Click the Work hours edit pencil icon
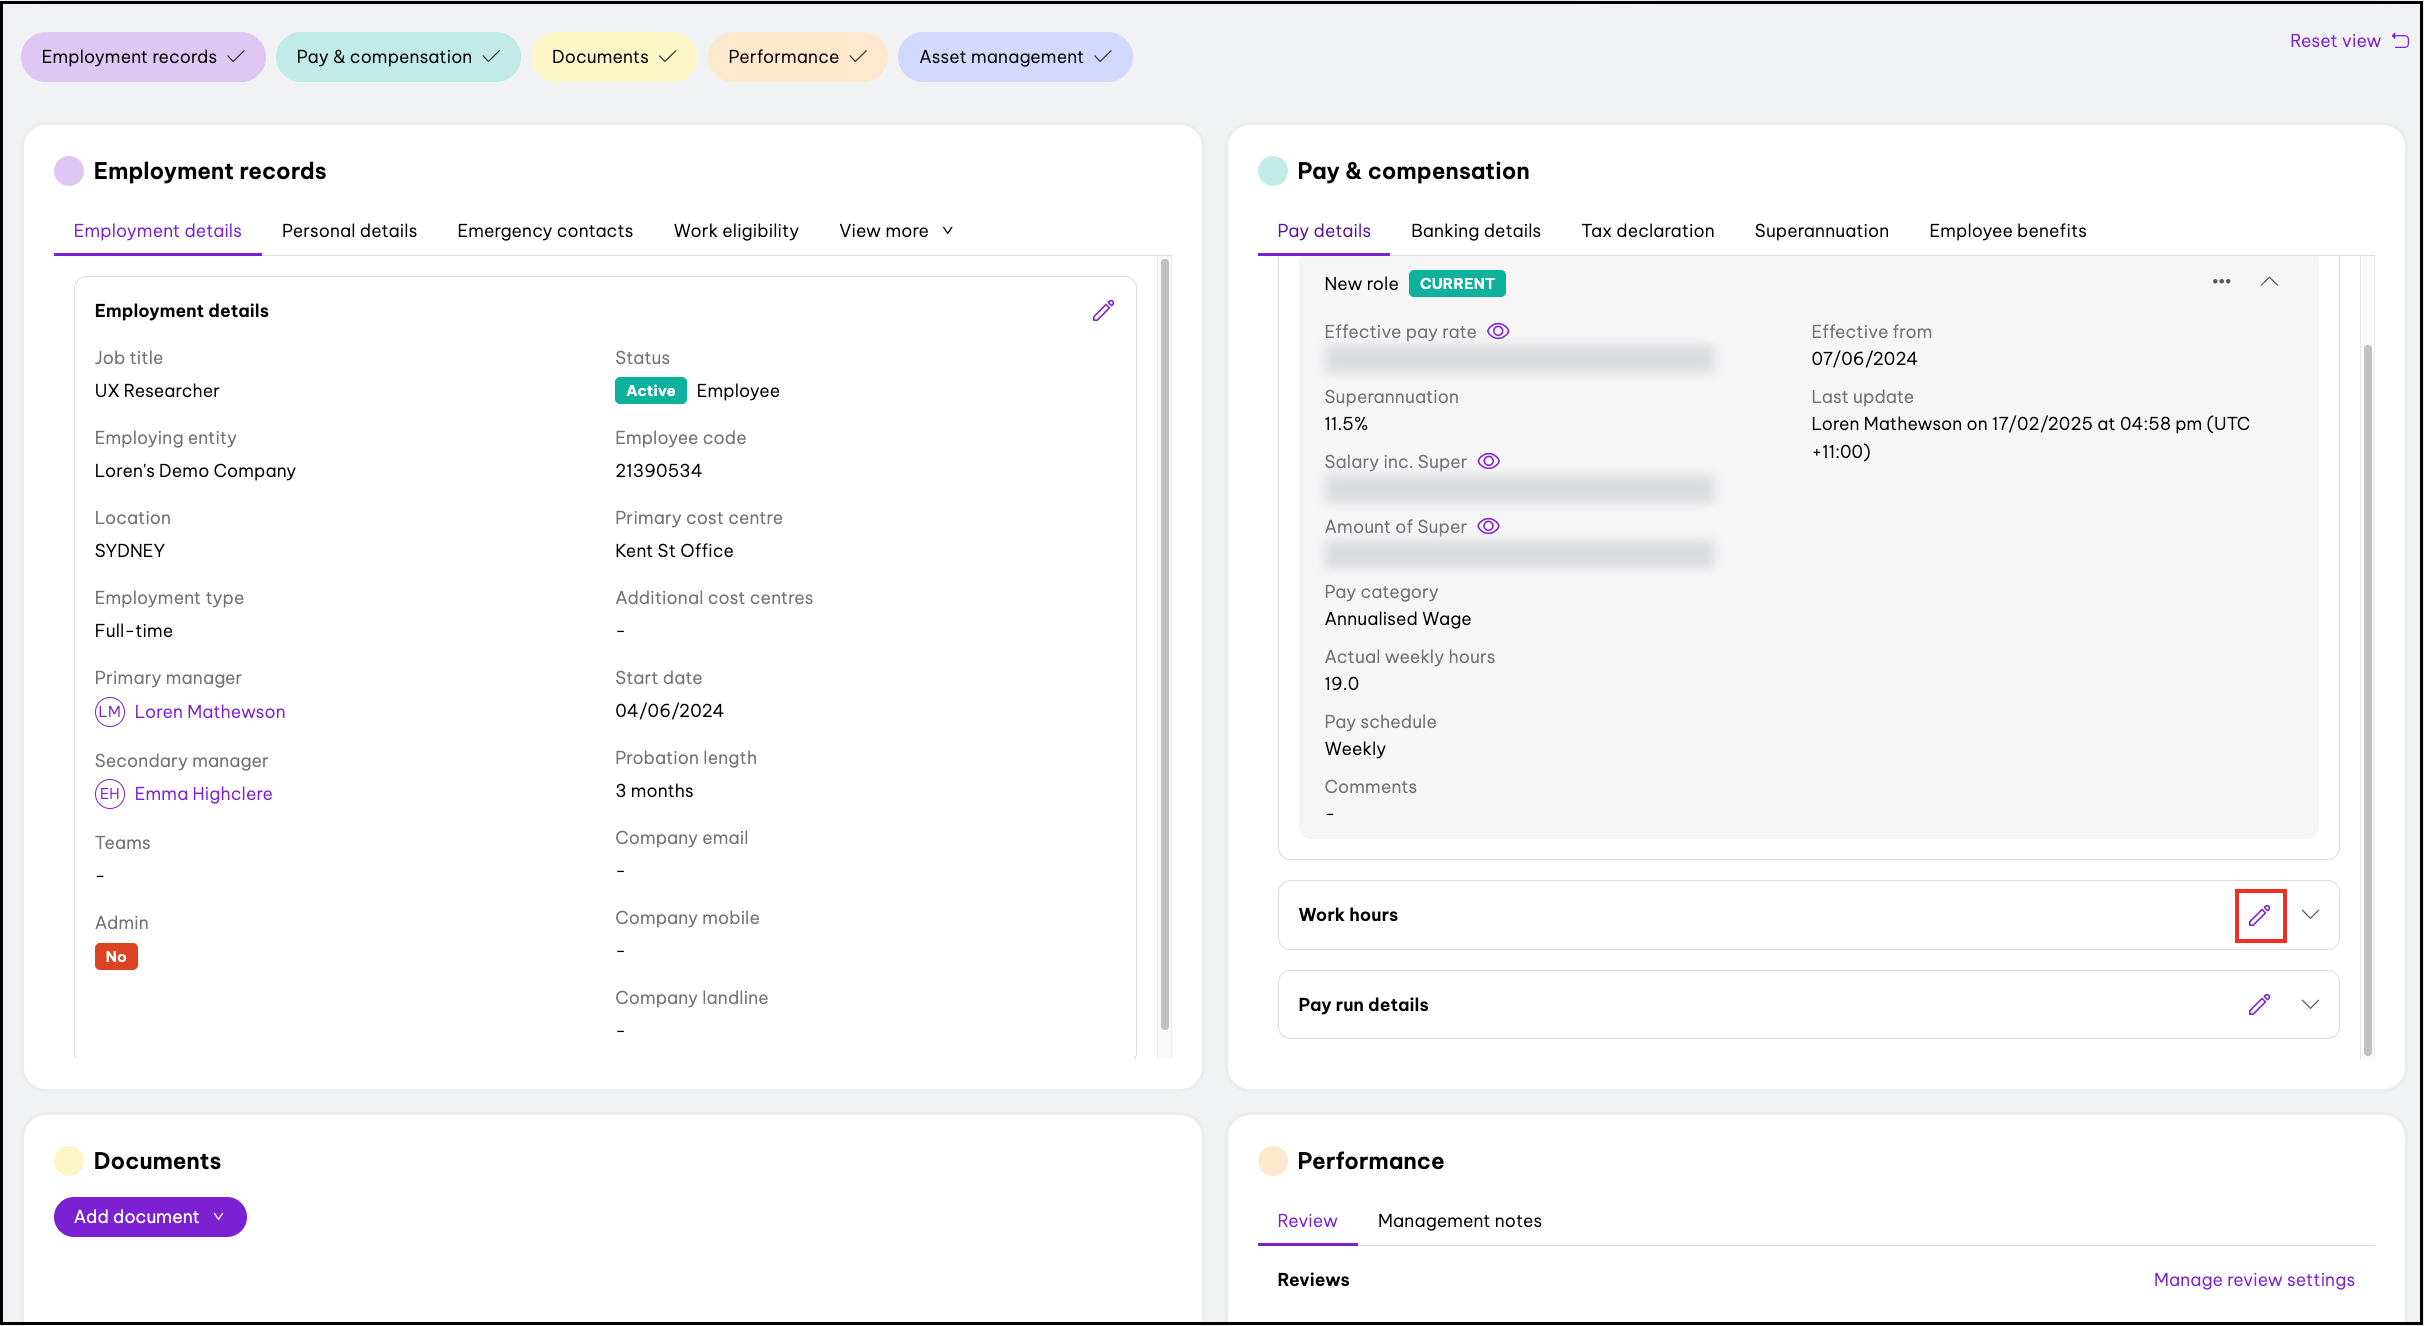The image size is (2424, 1326). tap(2259, 915)
